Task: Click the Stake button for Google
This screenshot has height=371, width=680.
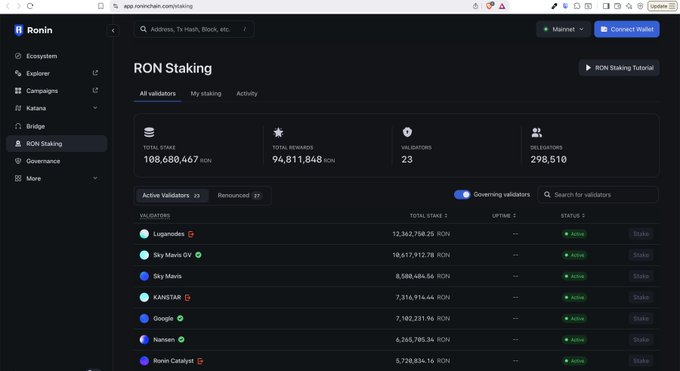Action: [x=641, y=318]
